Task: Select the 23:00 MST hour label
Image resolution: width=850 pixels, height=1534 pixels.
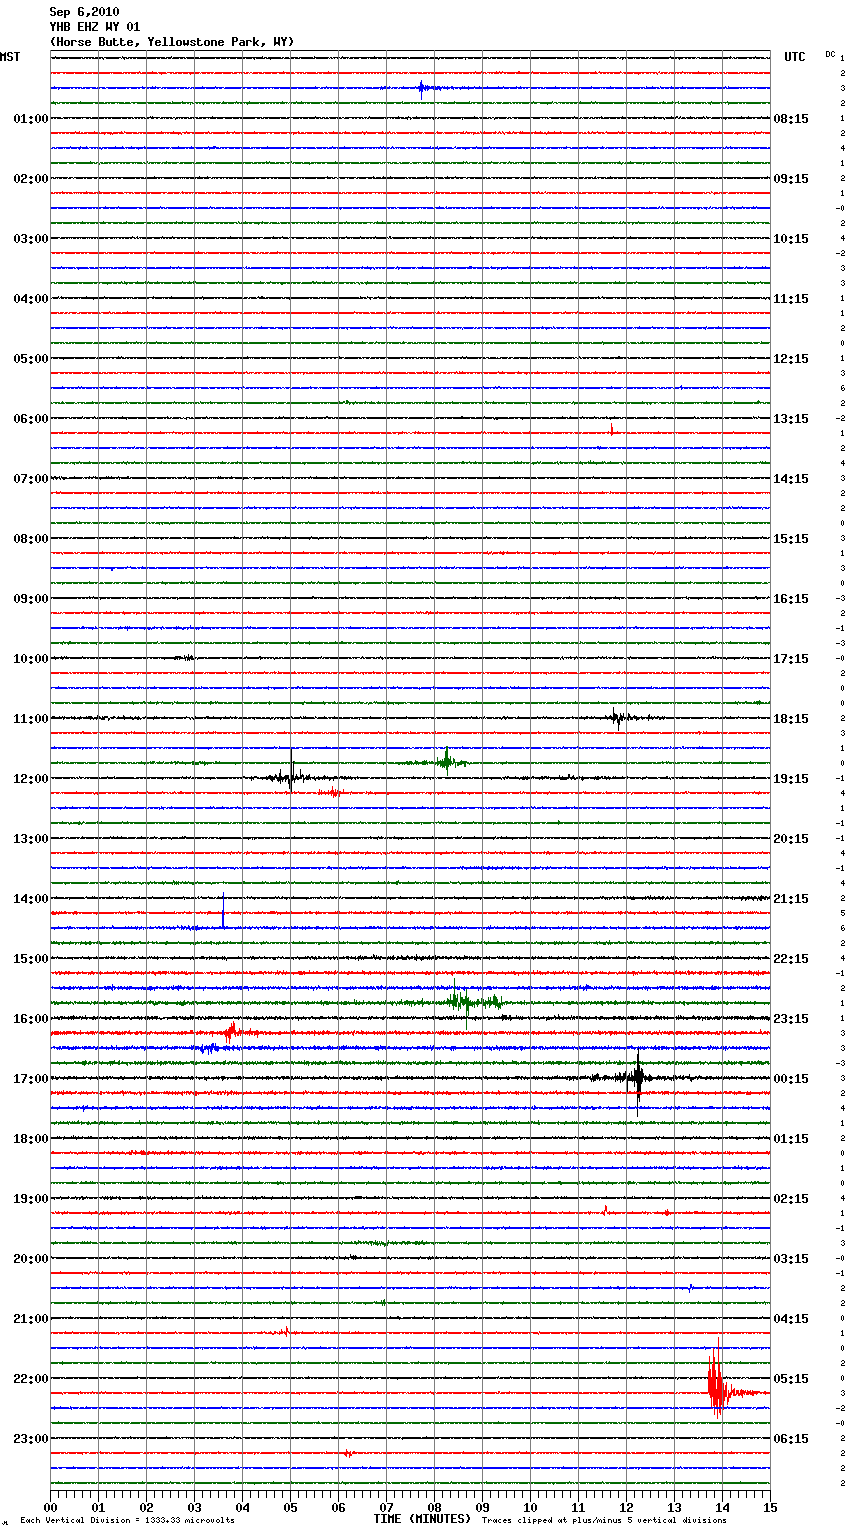Action: tap(31, 1439)
